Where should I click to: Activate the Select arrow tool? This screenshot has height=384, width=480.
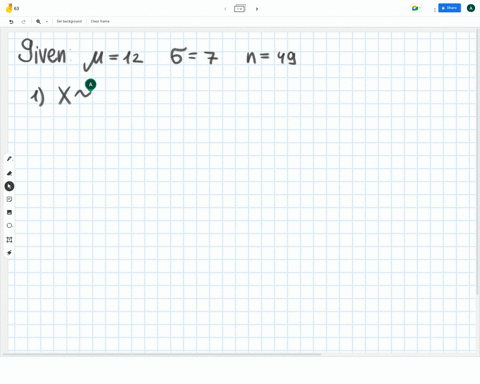point(9,186)
